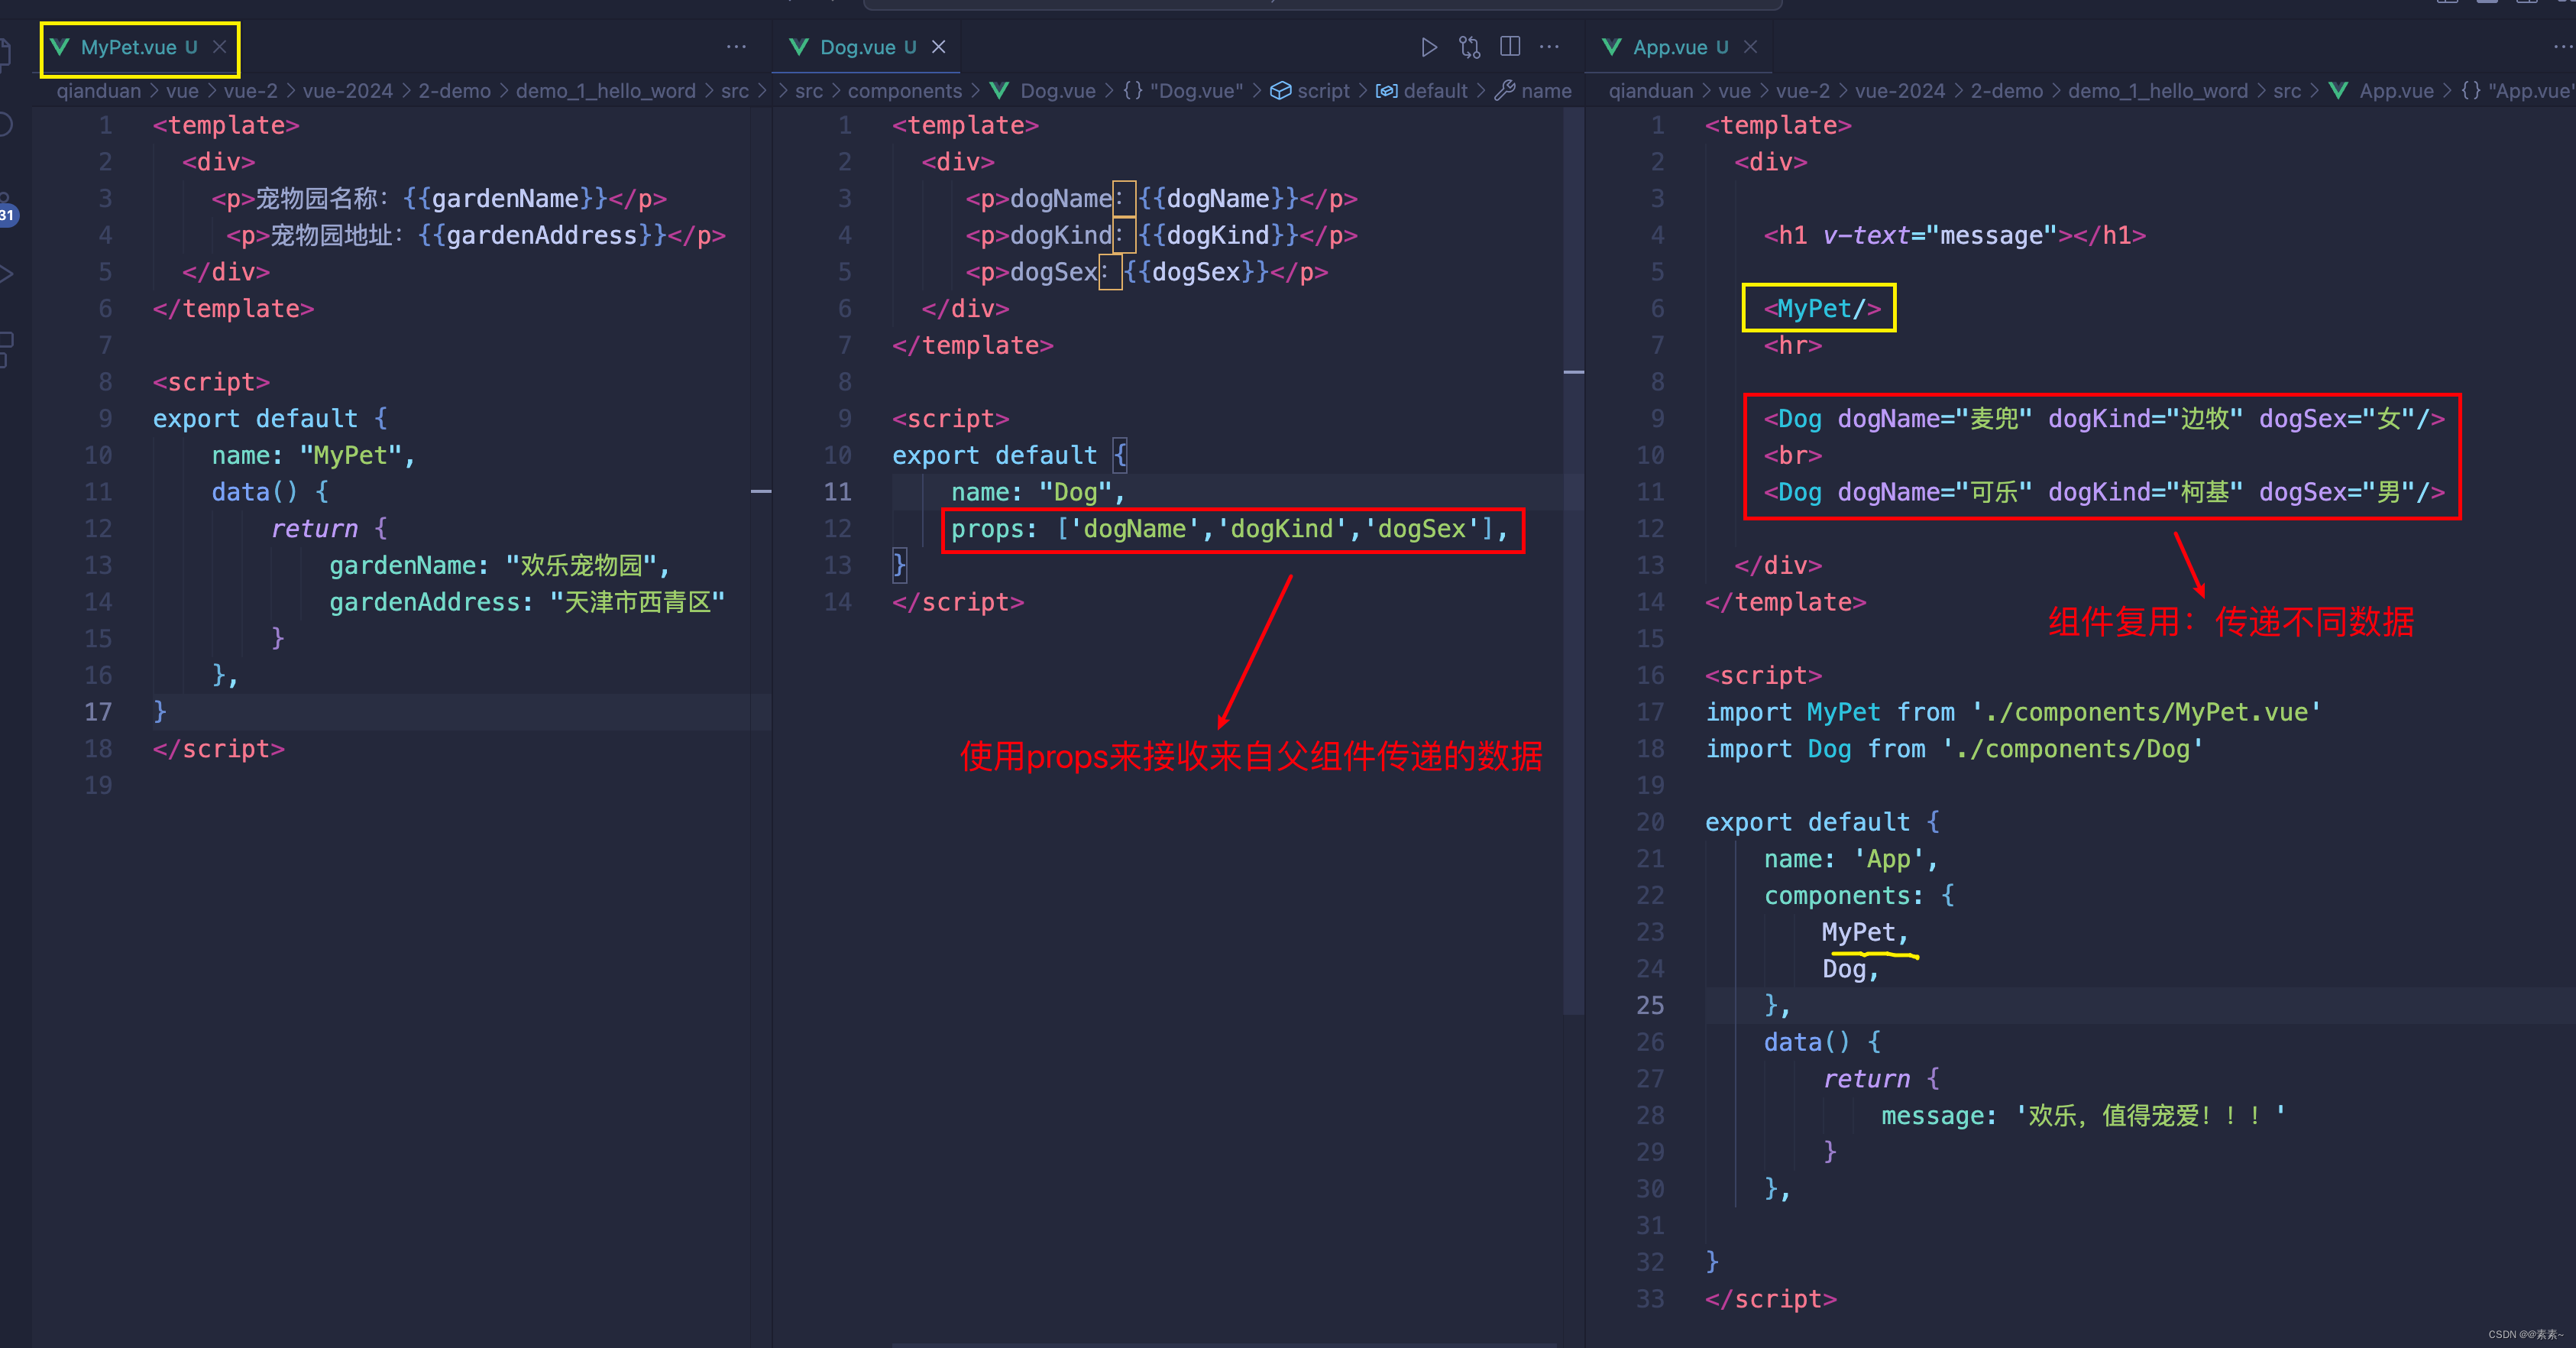Screen dimensions: 2576x1348
Task: Click the Vue icon on the App.vue tab
Action: 1610,46
